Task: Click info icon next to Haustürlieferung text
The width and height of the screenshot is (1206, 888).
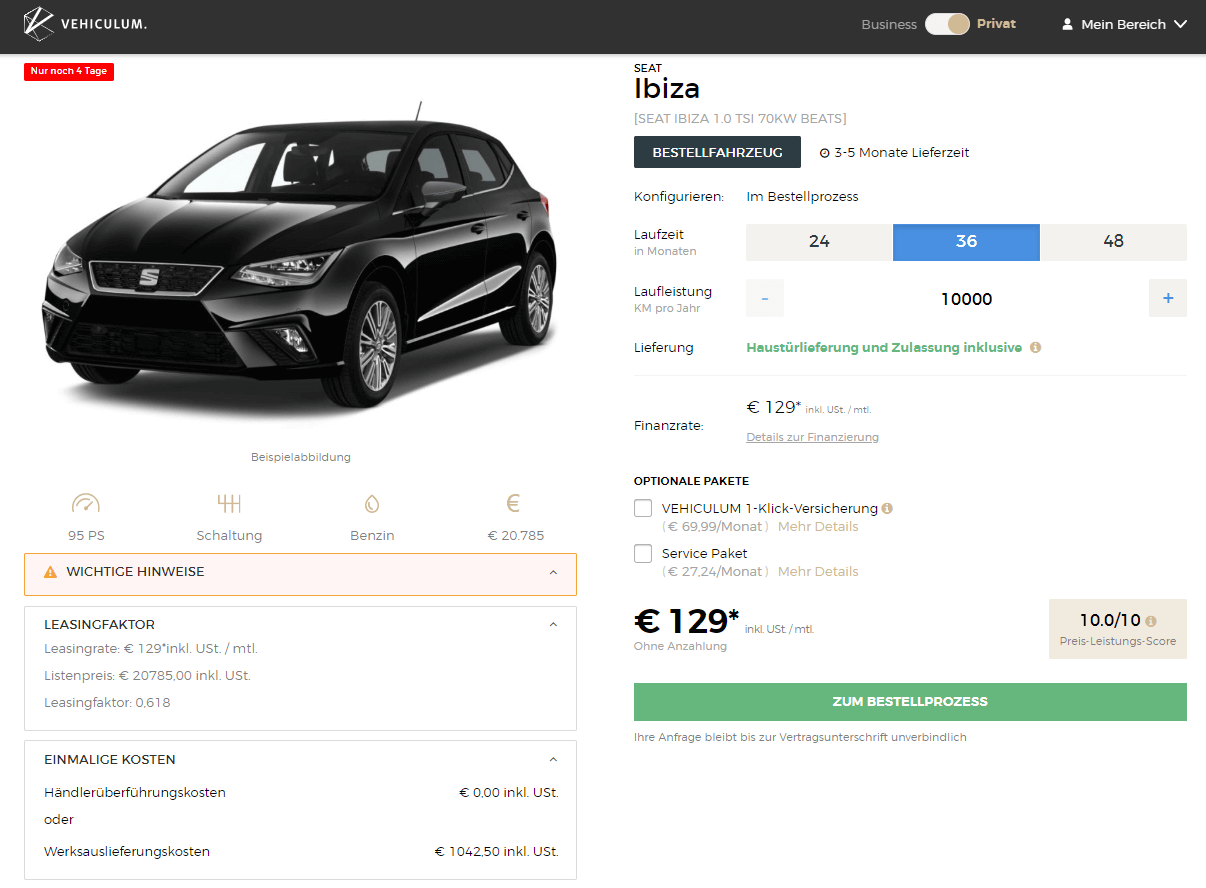Action: point(1035,348)
